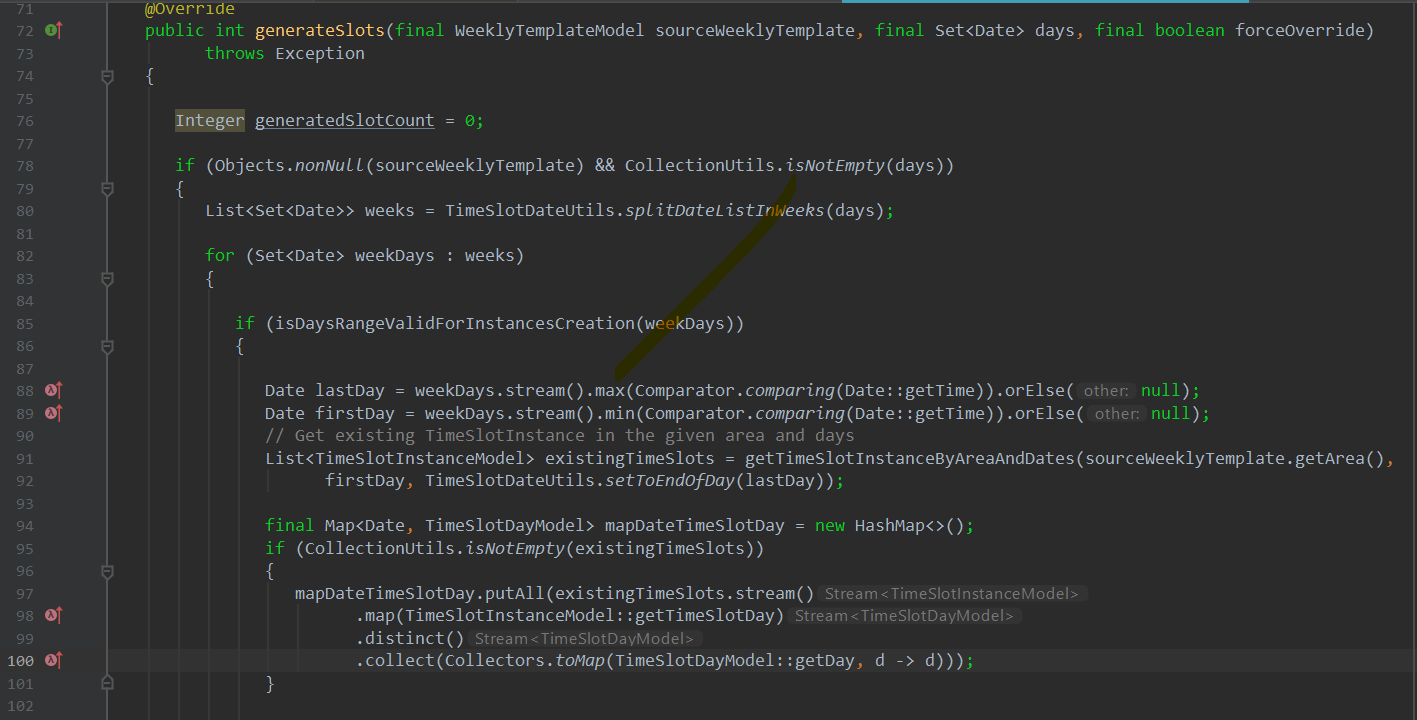This screenshot has width=1417, height=720.
Task: Click the red gutter icon on line 88
Action: (53, 390)
